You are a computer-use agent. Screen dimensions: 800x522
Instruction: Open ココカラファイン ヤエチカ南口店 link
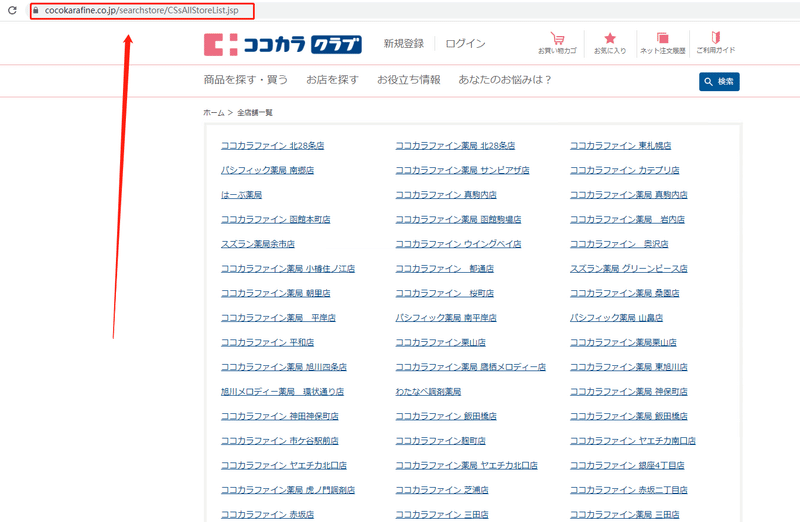[x=633, y=440]
